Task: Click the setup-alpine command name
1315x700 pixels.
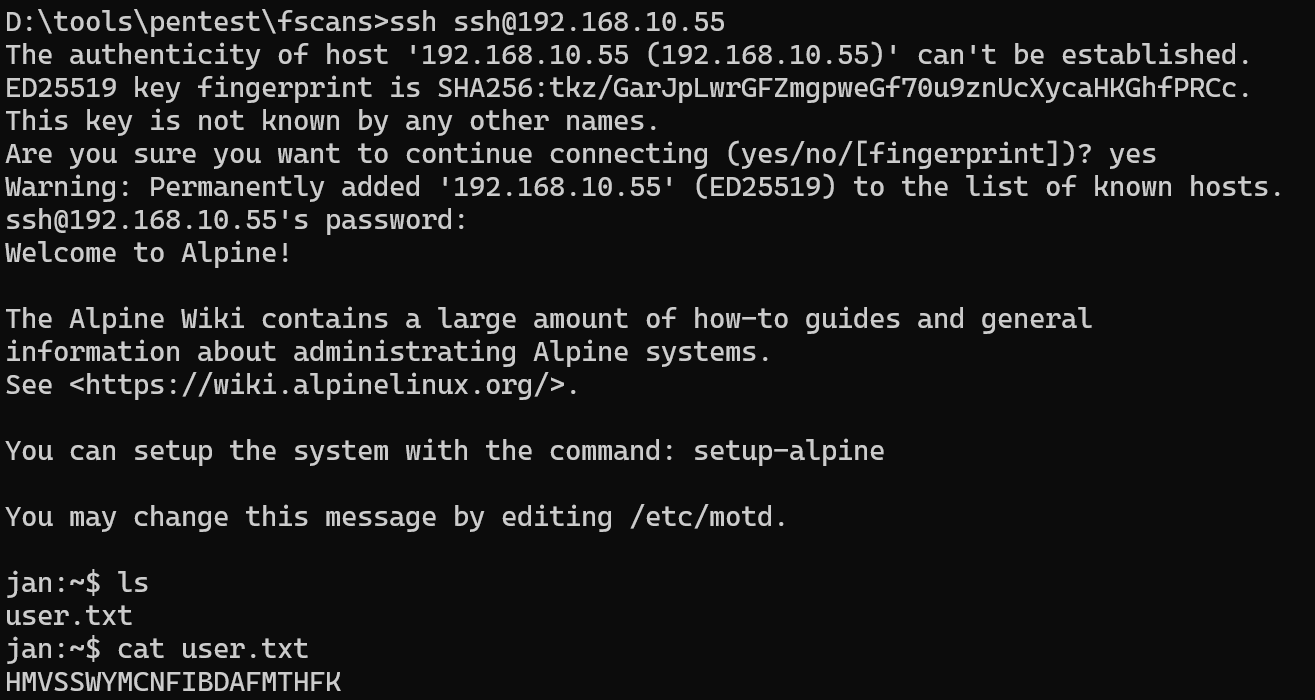Action: point(788,451)
